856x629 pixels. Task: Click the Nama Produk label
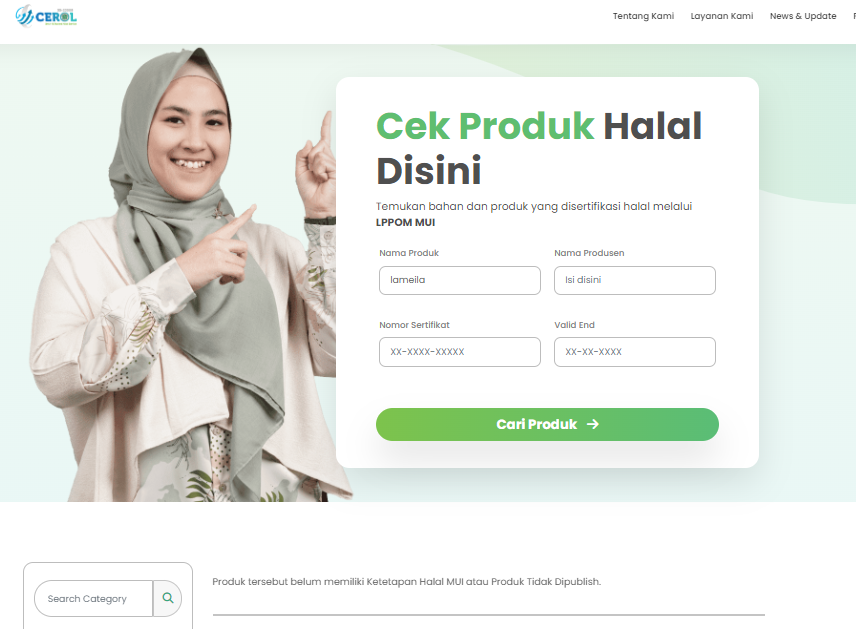click(x=409, y=253)
